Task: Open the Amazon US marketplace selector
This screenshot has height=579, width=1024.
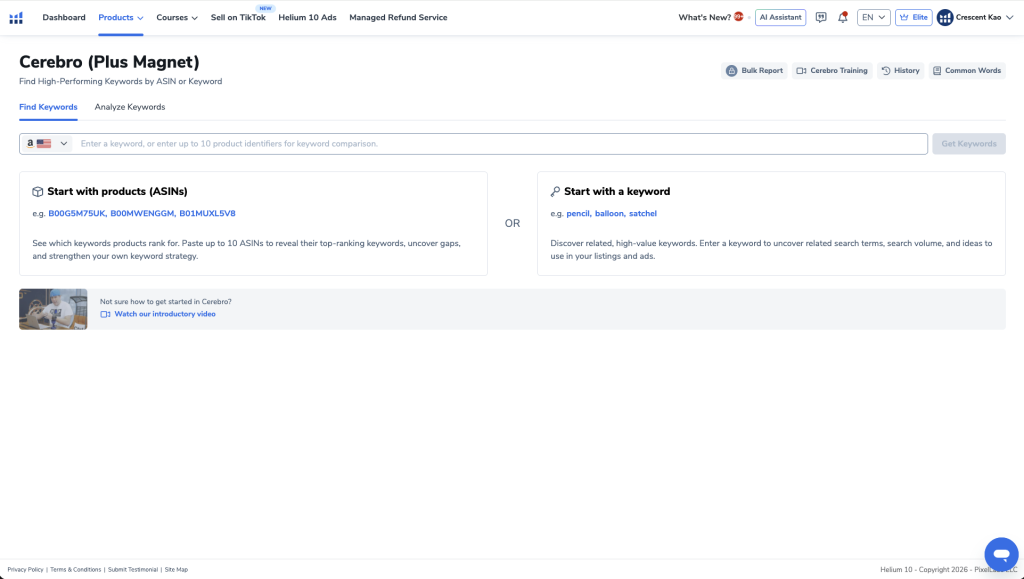Action: click(x=47, y=144)
